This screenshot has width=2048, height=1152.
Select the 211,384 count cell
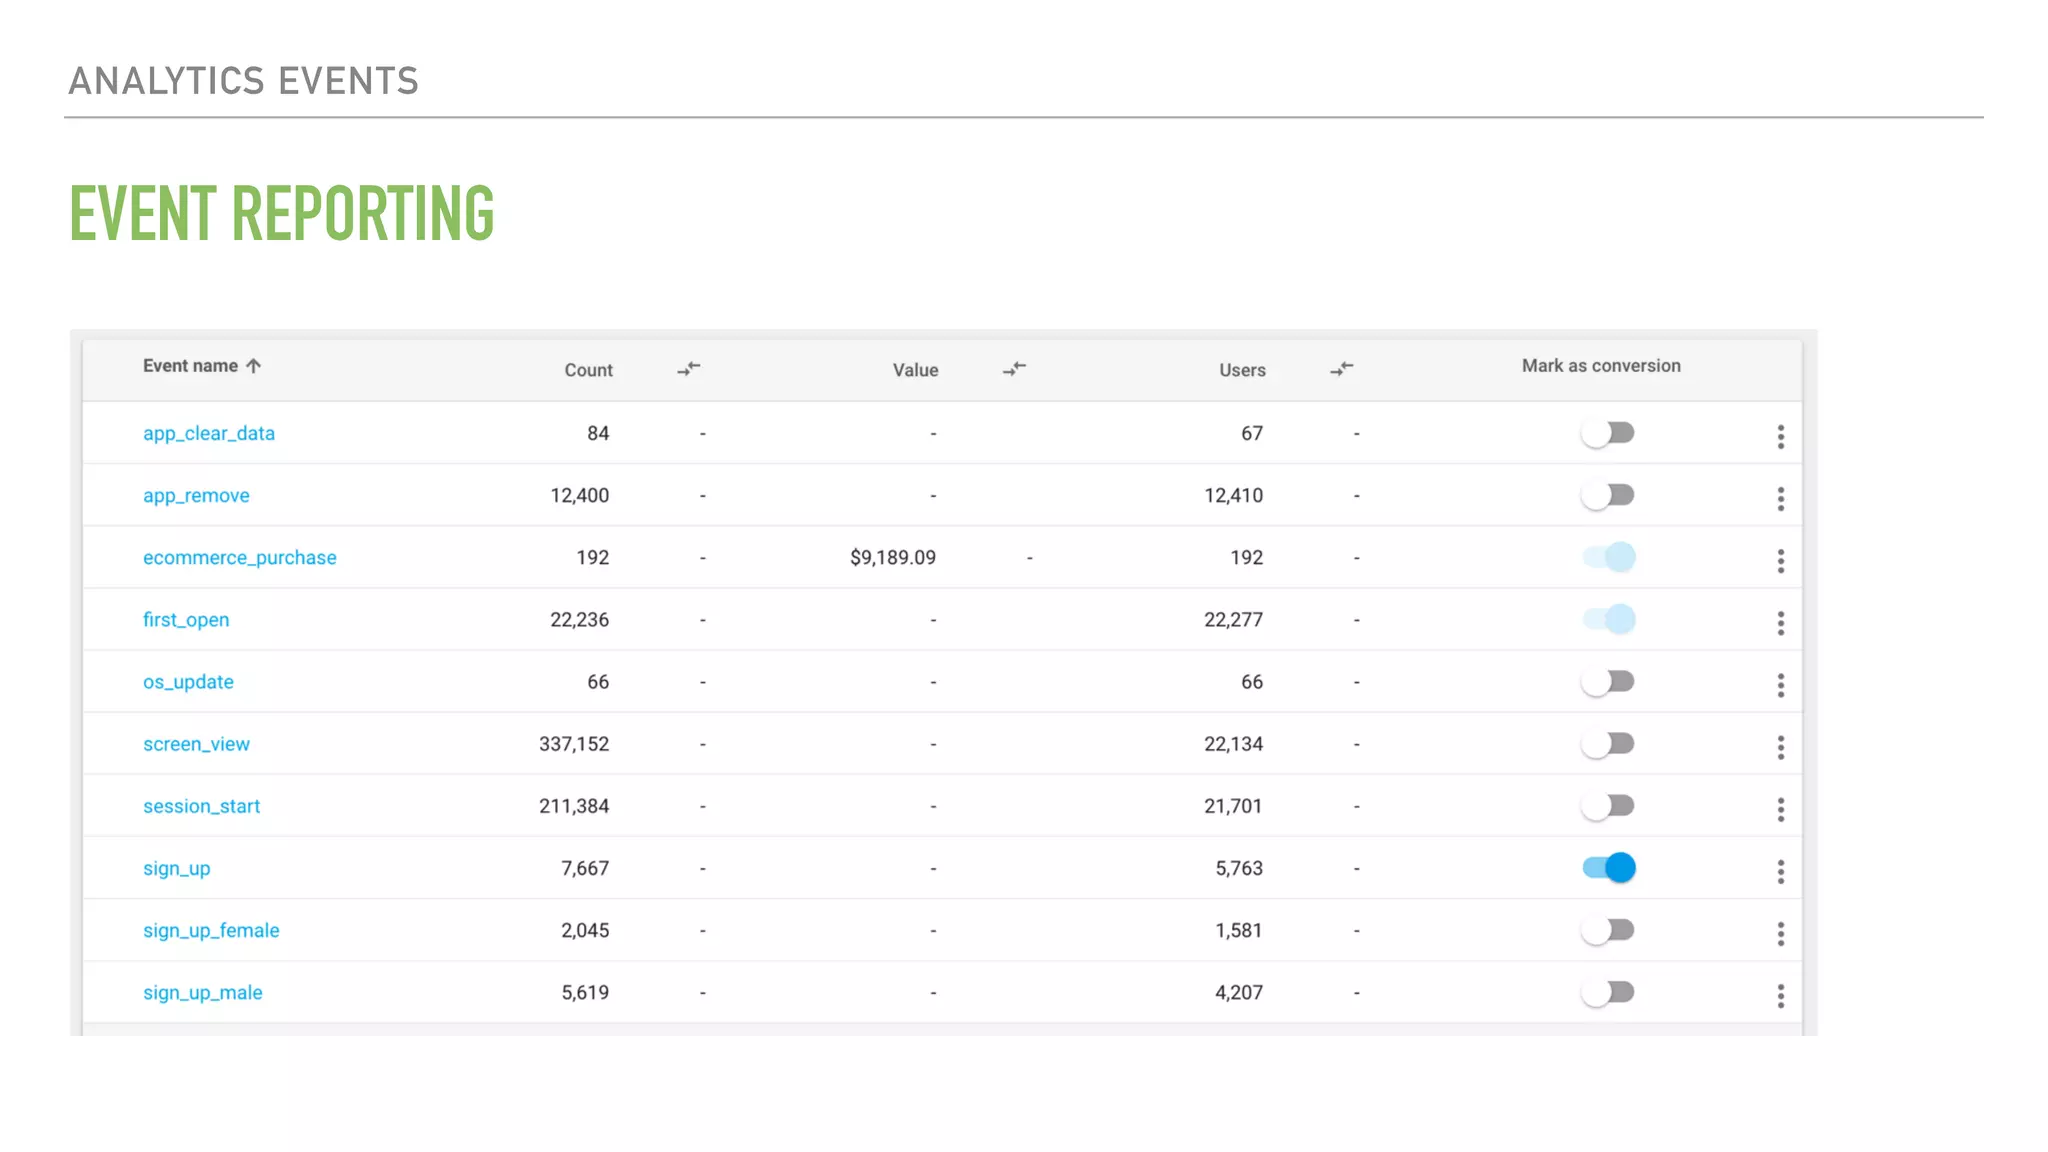[x=574, y=806]
